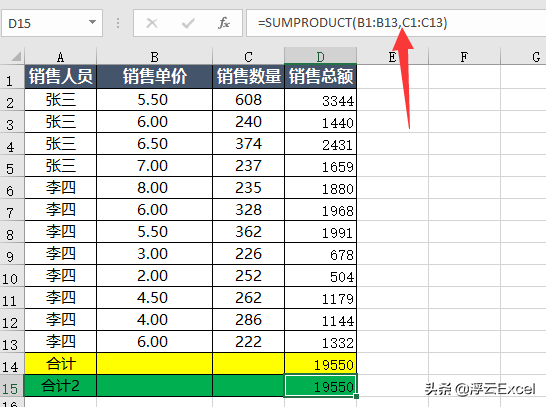Select column B header
Screen dimensions: 546x407
pos(154,56)
